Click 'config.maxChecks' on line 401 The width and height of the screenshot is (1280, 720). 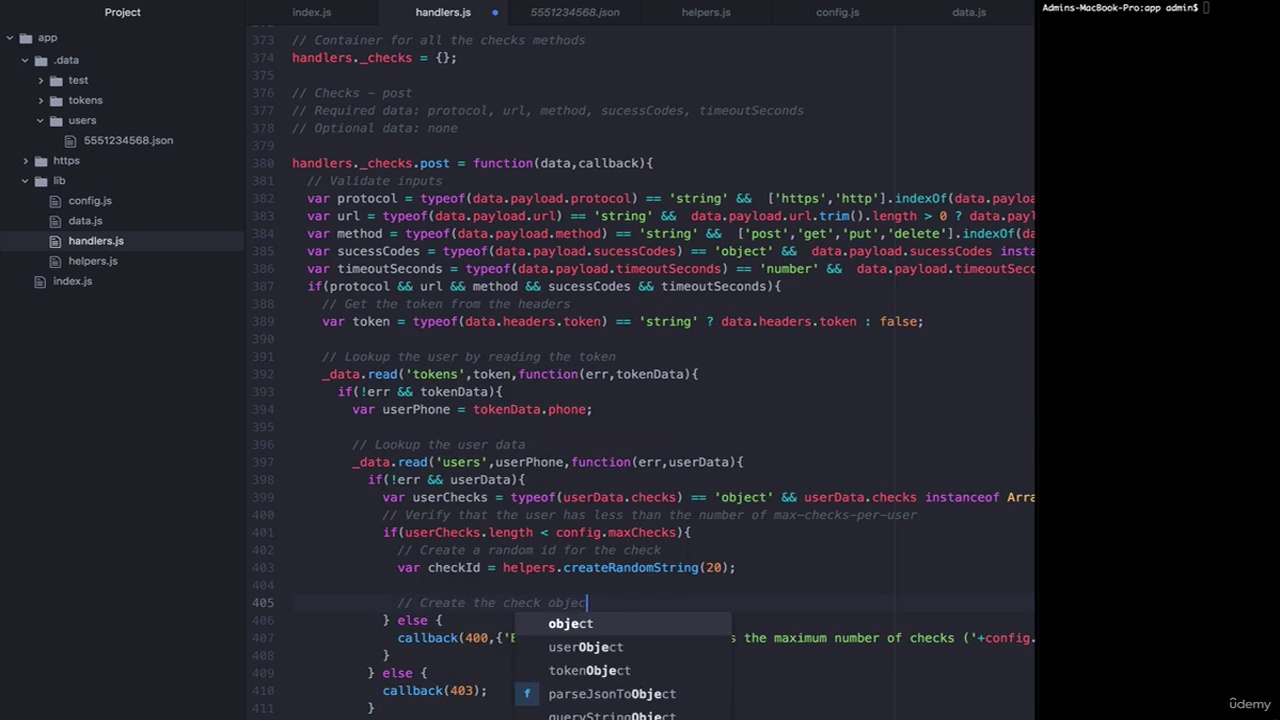[616, 533]
